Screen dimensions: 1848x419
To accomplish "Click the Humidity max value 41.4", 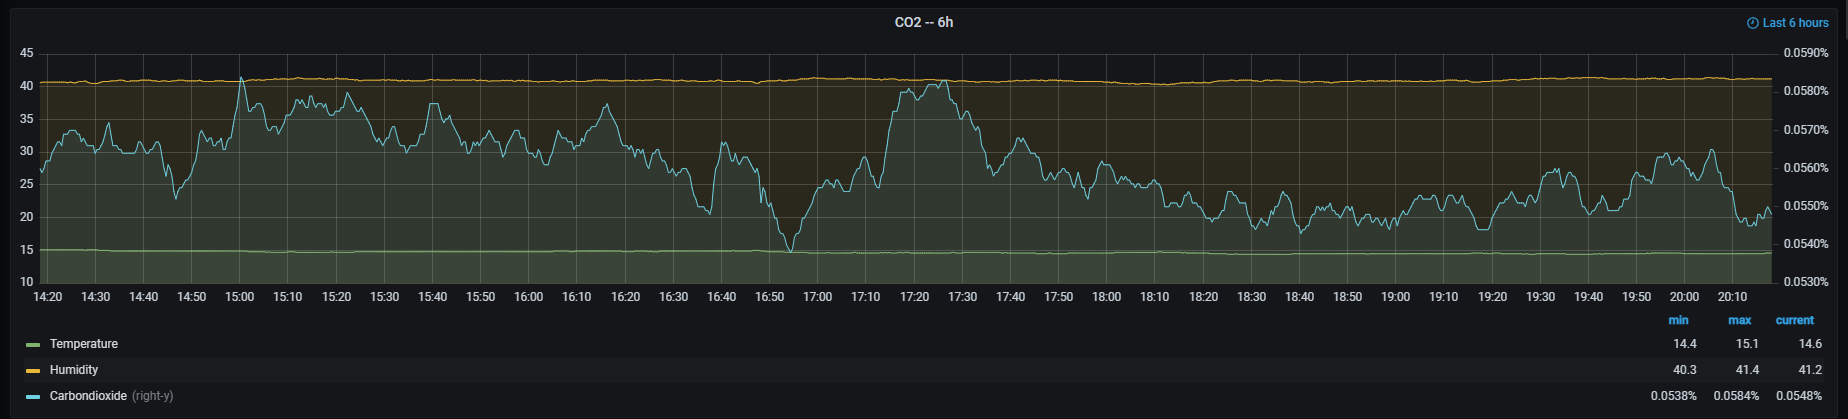I will point(1747,370).
